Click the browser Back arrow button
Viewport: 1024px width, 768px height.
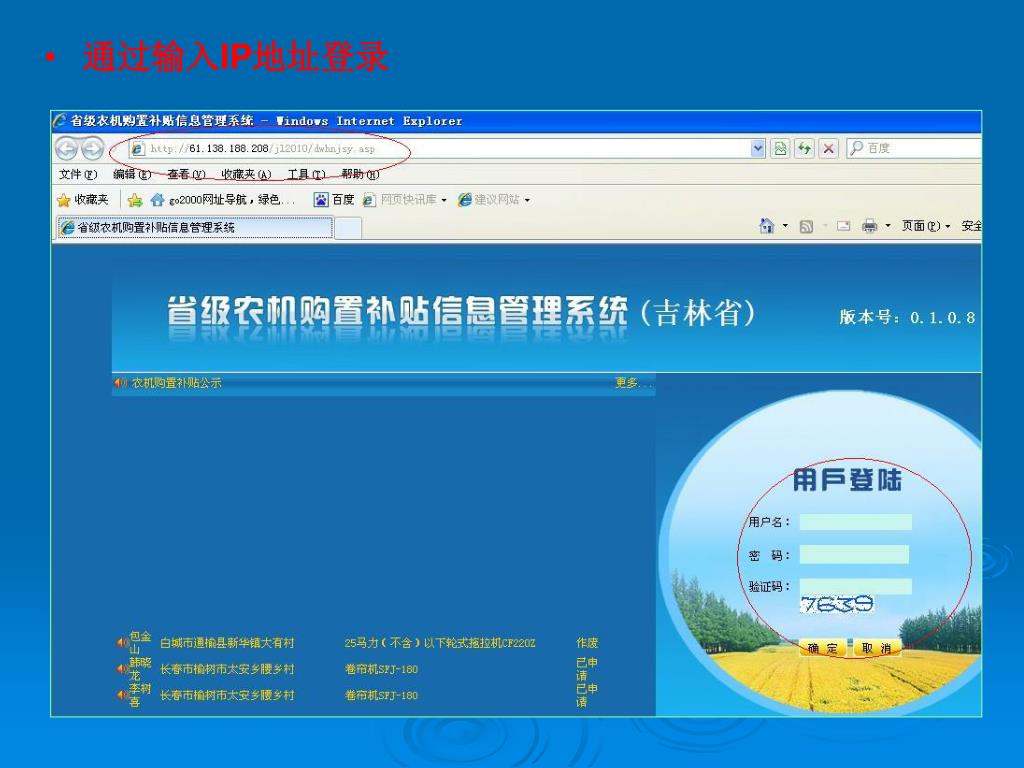pos(67,149)
